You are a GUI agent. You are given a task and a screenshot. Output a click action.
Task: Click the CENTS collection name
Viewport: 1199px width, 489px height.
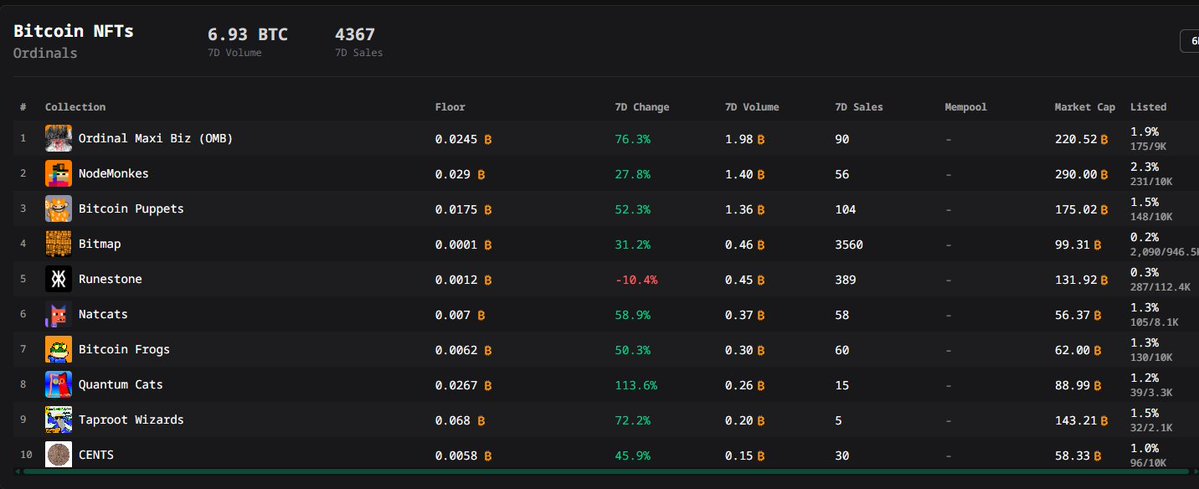[x=96, y=455]
